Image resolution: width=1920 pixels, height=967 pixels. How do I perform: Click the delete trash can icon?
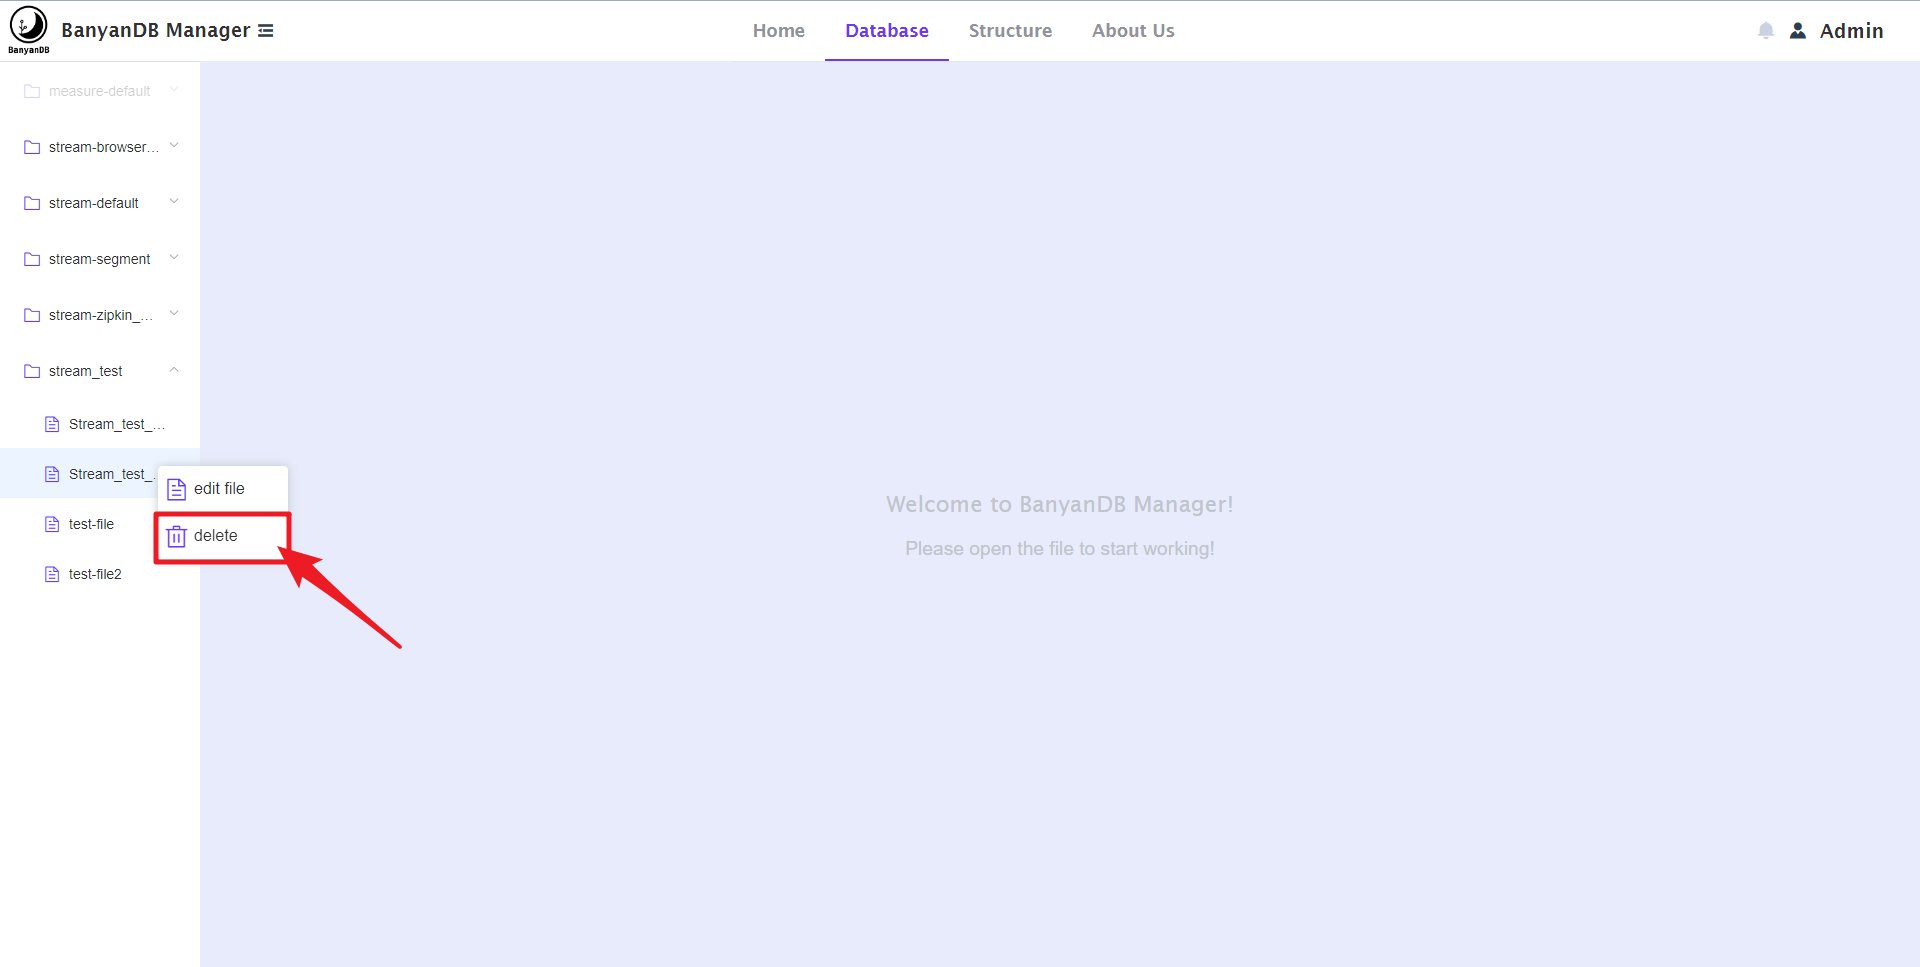[176, 536]
